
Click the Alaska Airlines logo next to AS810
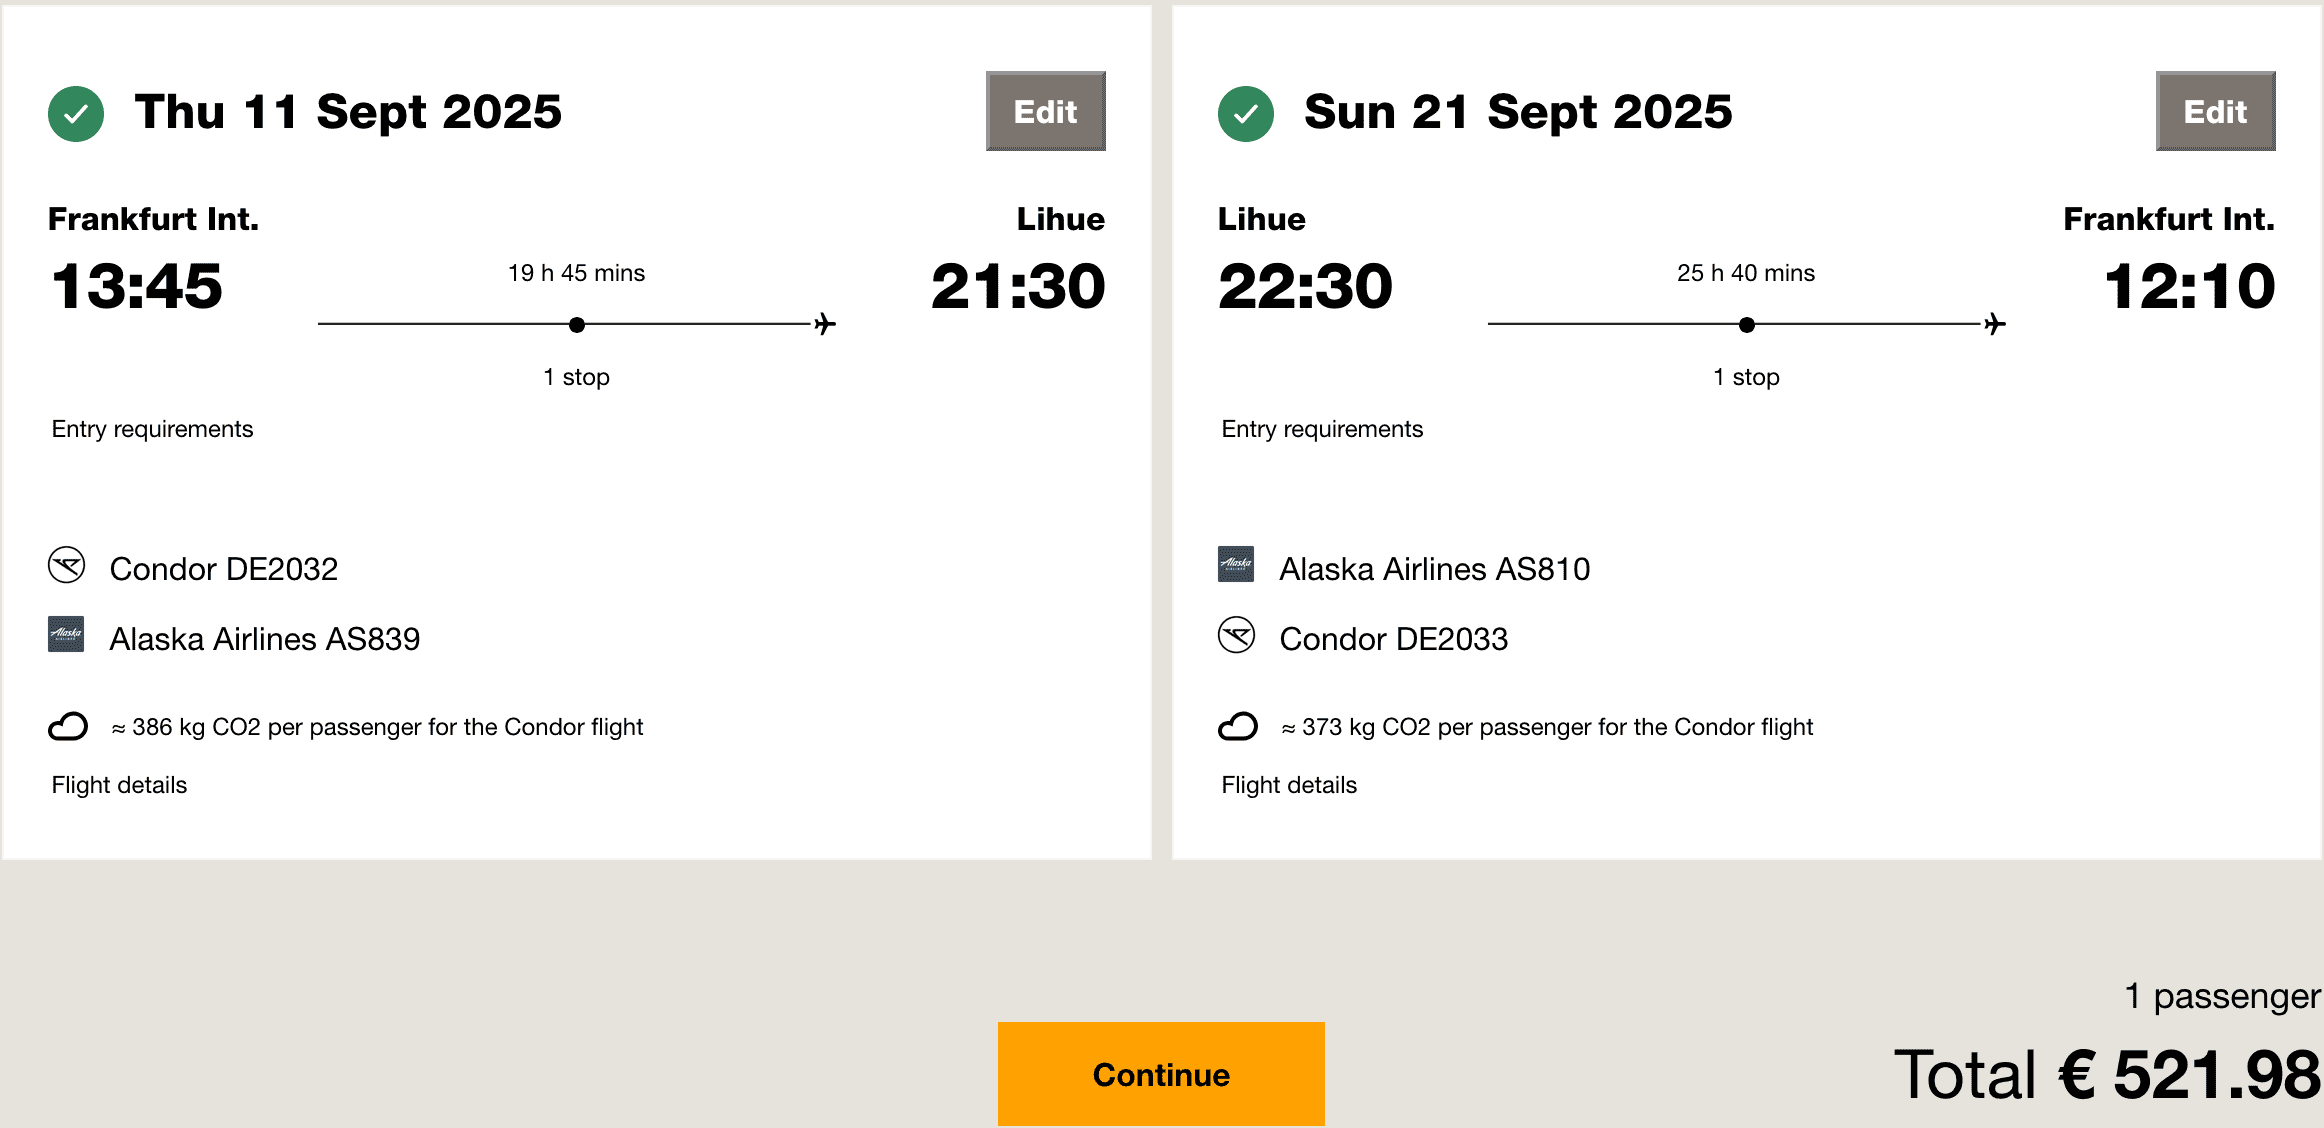[1236, 565]
